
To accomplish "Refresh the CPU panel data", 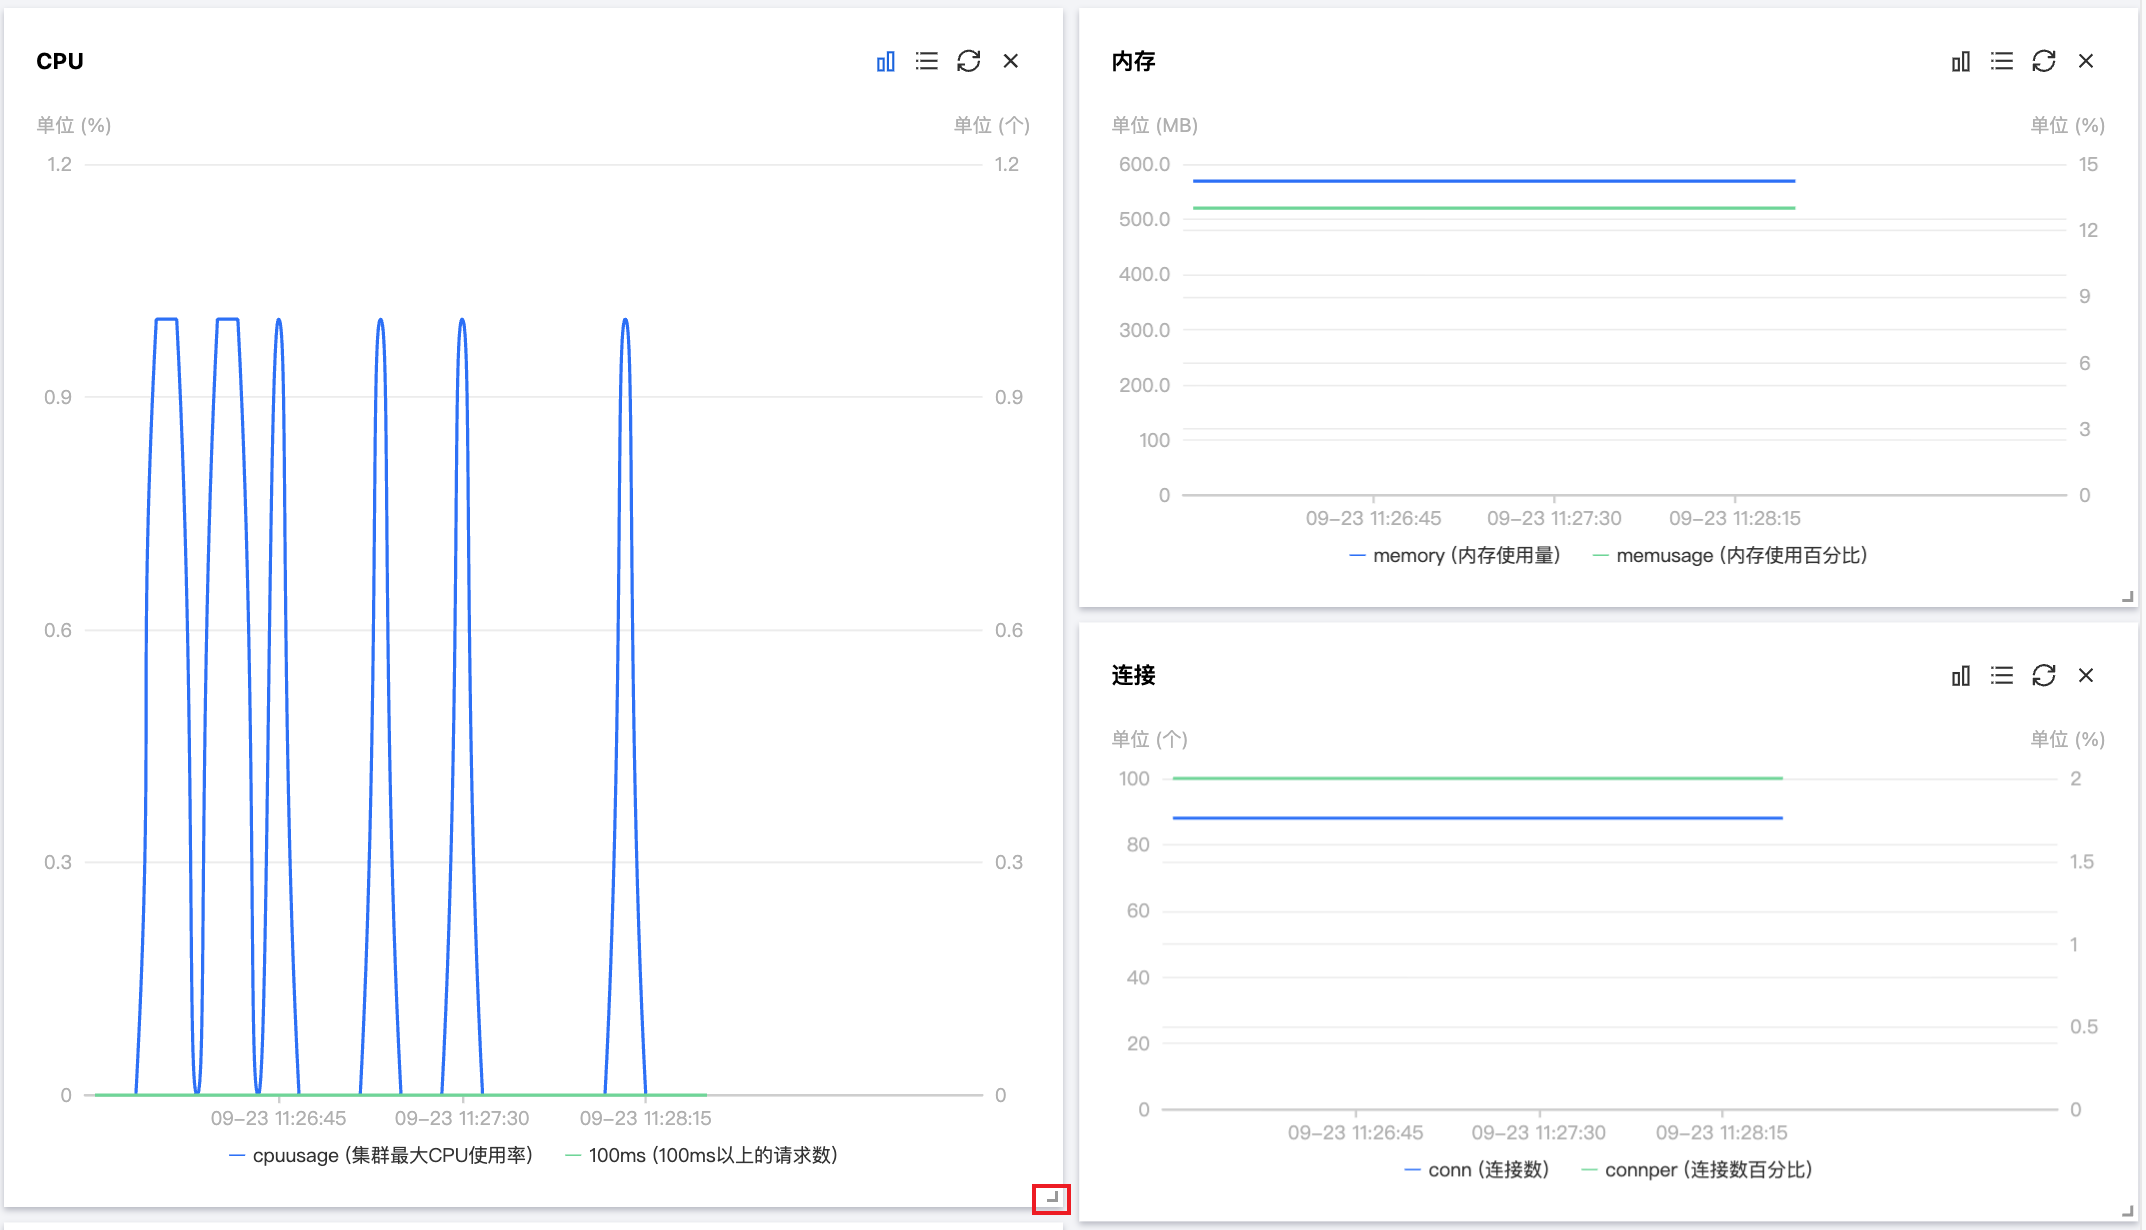I will [x=968, y=62].
